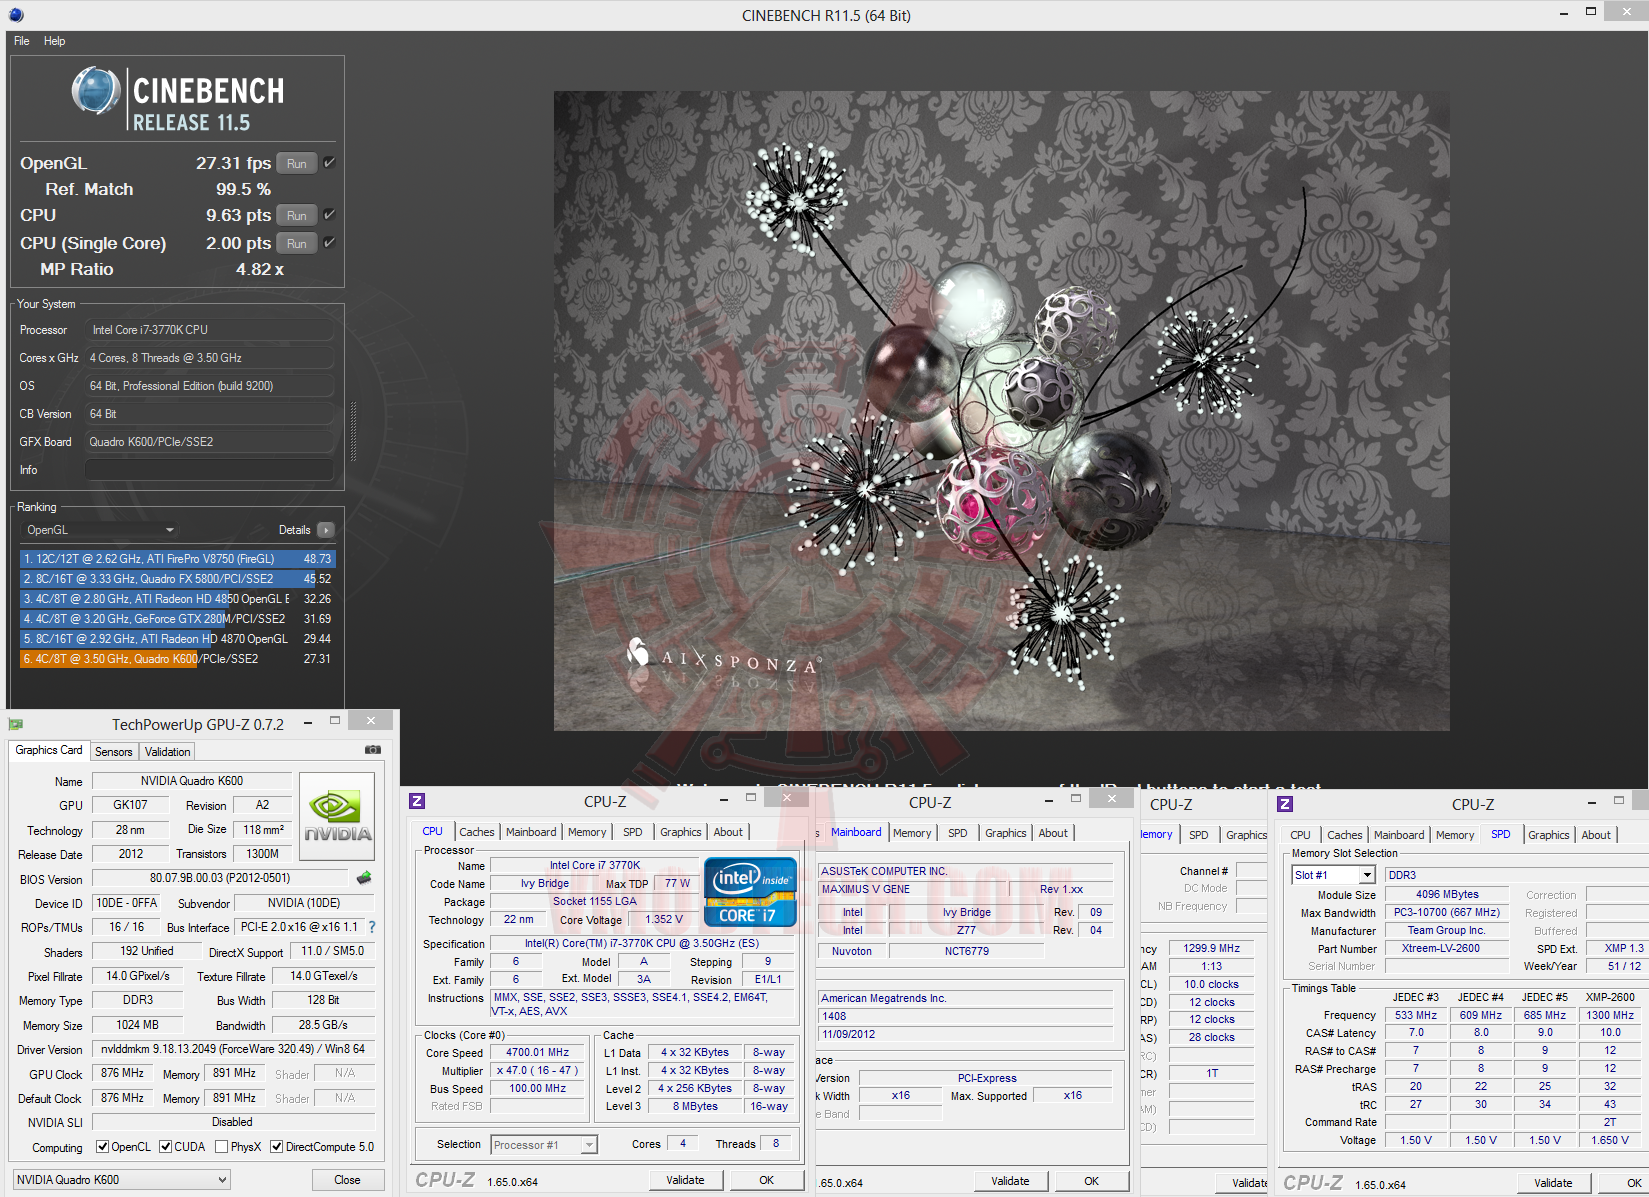Toggle the CUDA checkbox in GPU-Z

coord(166,1147)
